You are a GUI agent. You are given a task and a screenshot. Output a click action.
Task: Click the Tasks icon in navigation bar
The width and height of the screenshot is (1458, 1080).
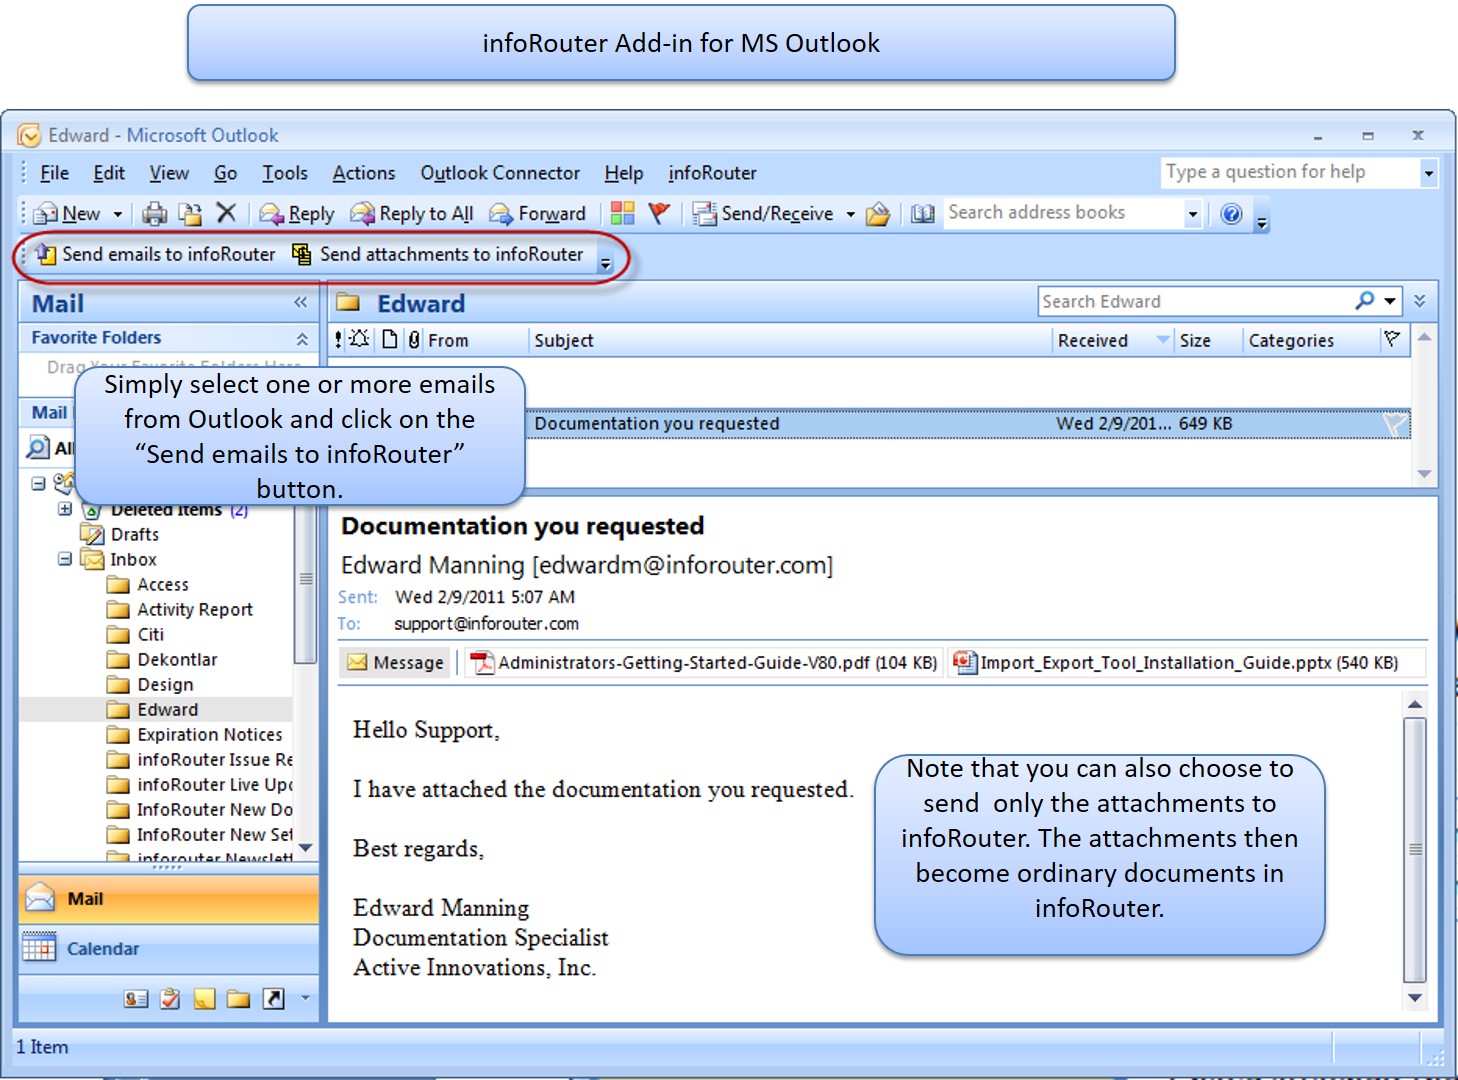pyautogui.click(x=170, y=998)
